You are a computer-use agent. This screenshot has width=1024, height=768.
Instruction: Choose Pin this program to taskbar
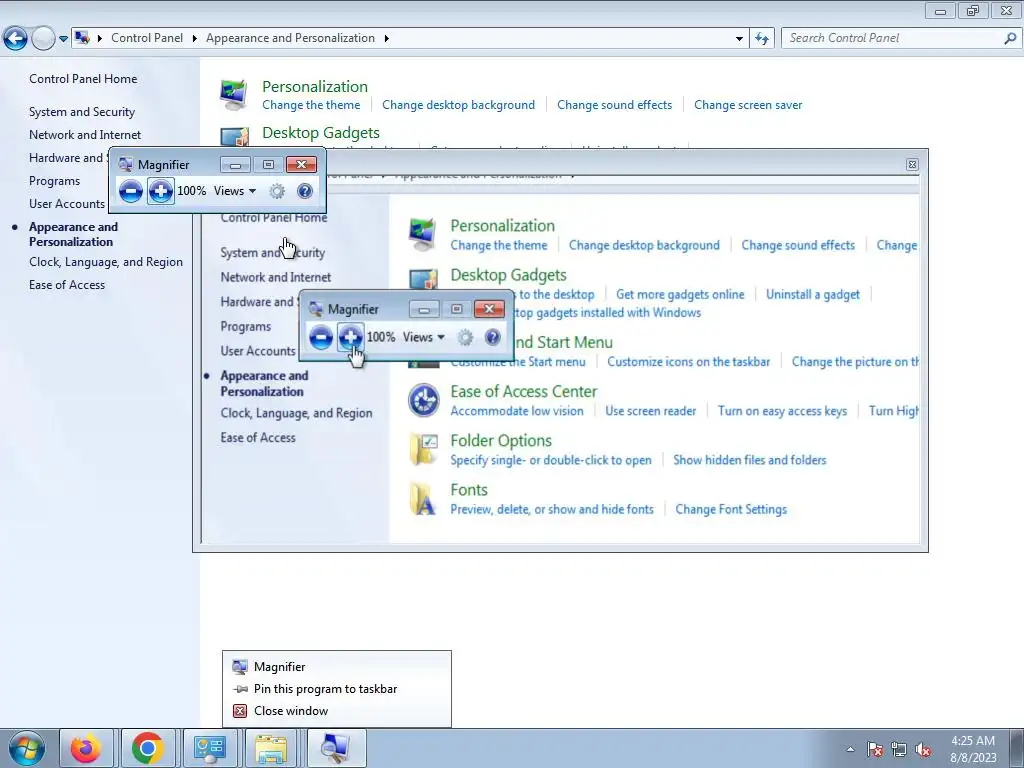[x=336, y=689]
